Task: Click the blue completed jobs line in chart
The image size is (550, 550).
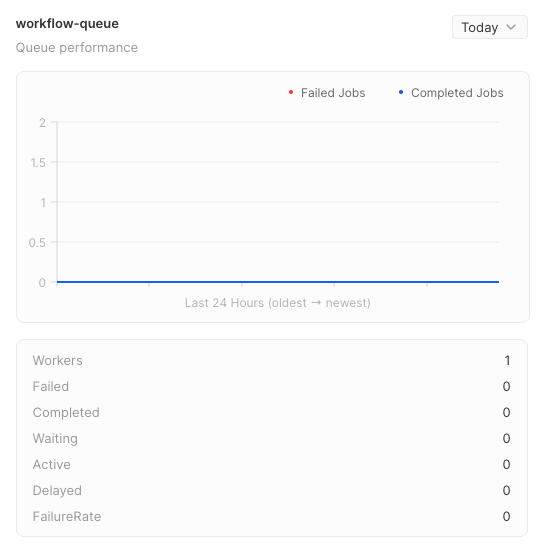Action: pos(278,282)
